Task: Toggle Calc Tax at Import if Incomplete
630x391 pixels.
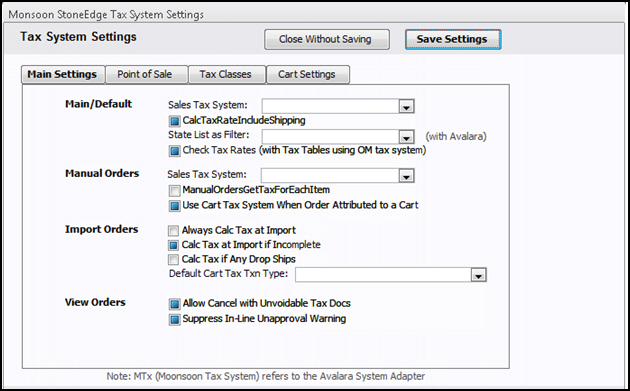Action: click(173, 245)
